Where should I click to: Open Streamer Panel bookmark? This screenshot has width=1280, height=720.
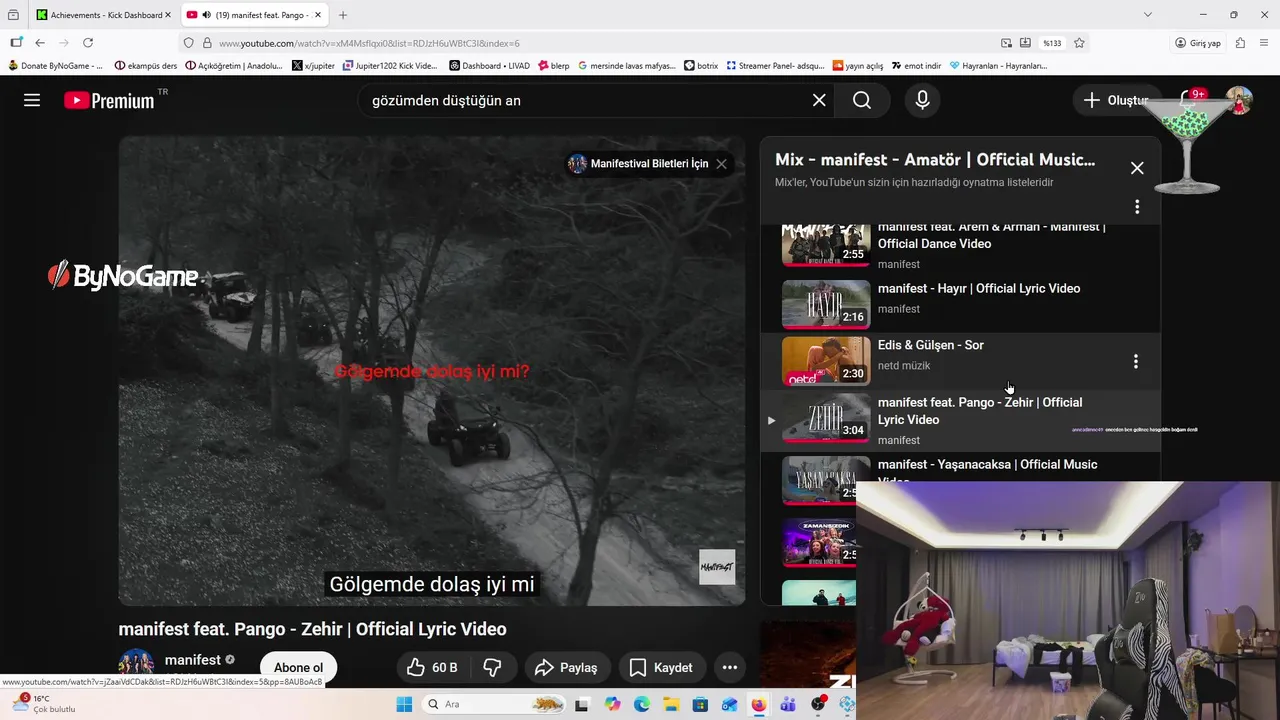click(x=775, y=66)
